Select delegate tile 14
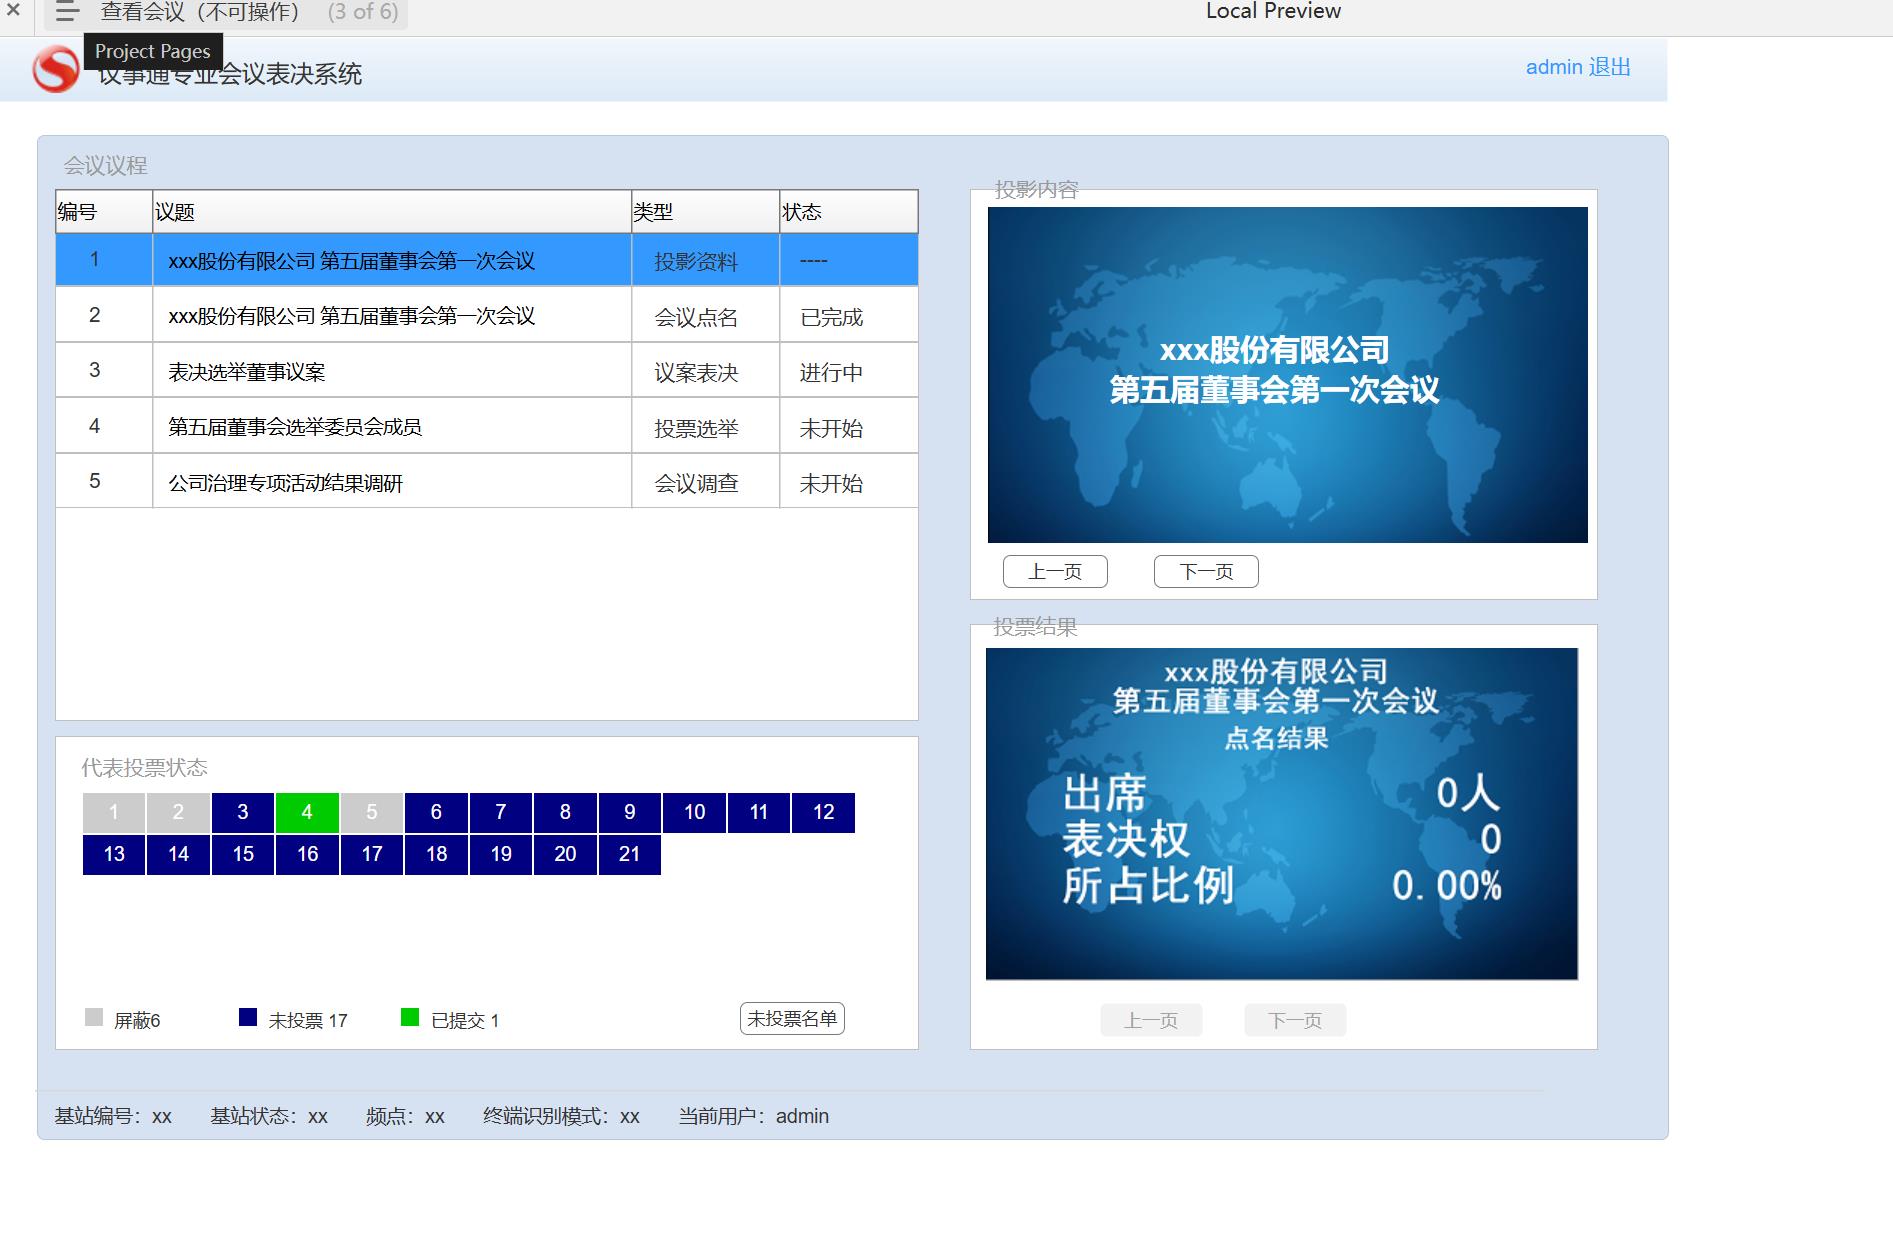Screen dimensions: 1893x1245 178,854
